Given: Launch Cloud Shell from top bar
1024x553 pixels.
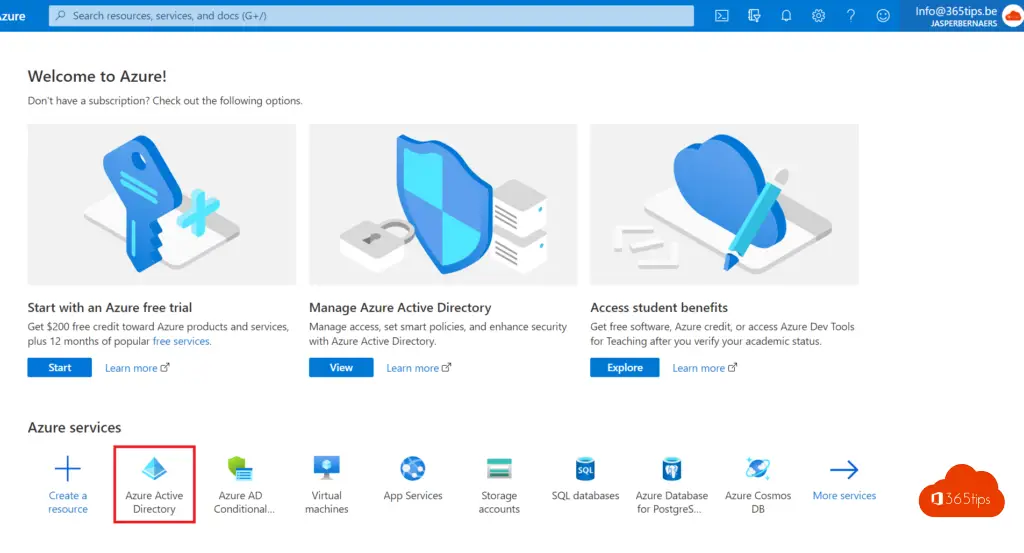Looking at the screenshot, I should tap(722, 16).
